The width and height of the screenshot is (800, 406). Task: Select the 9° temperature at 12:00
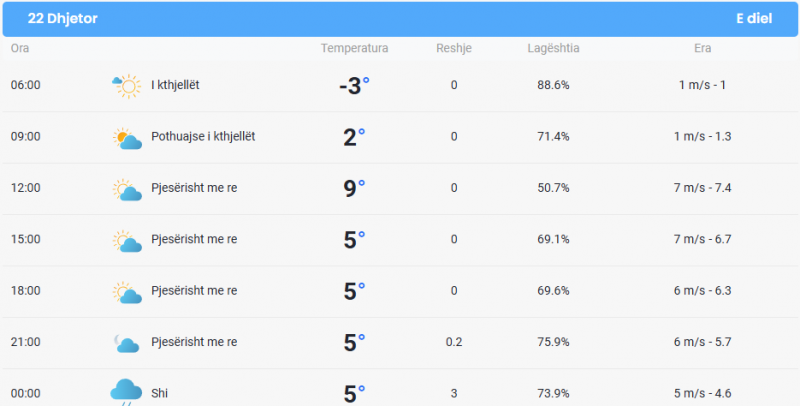[354, 188]
